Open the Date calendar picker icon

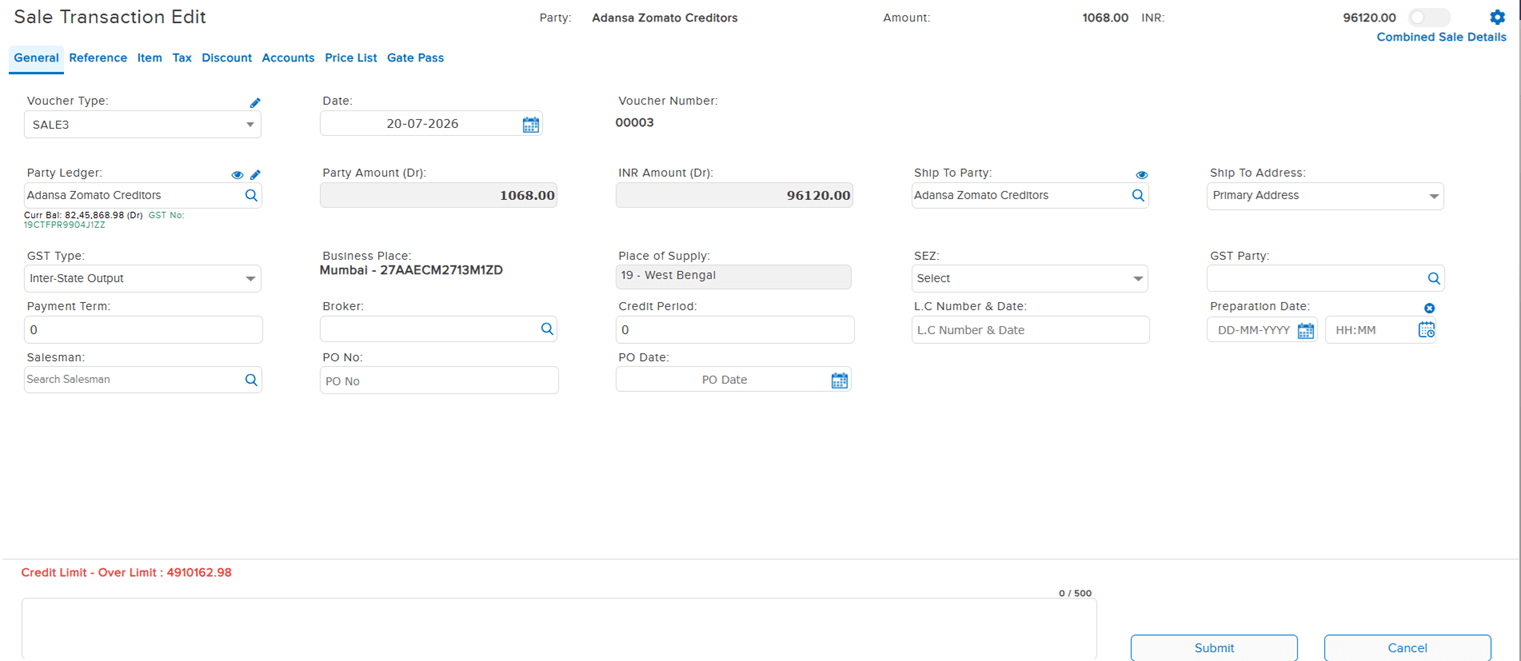coord(531,124)
